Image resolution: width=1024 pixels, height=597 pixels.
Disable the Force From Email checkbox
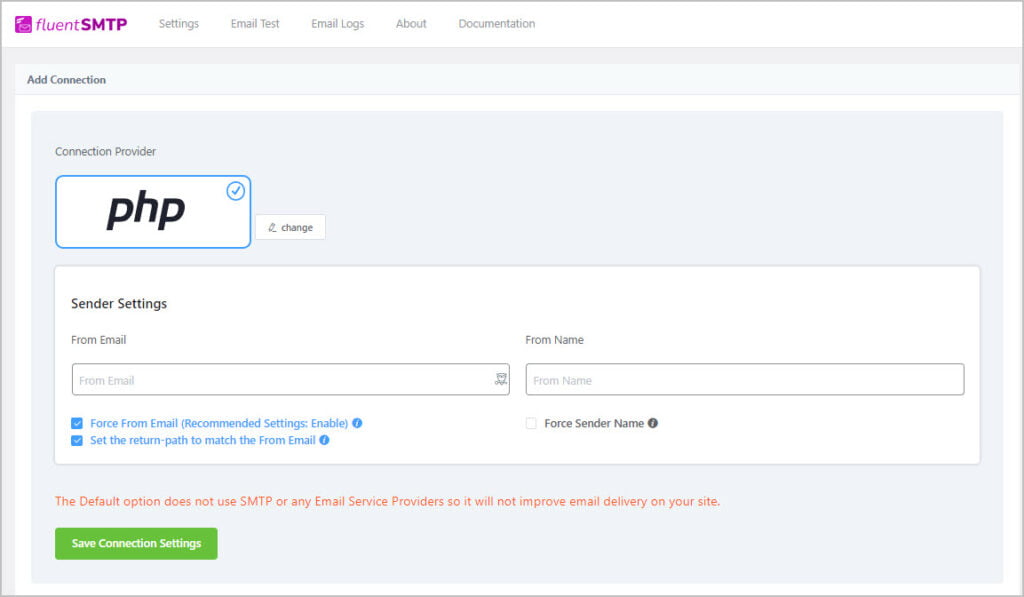click(x=77, y=423)
